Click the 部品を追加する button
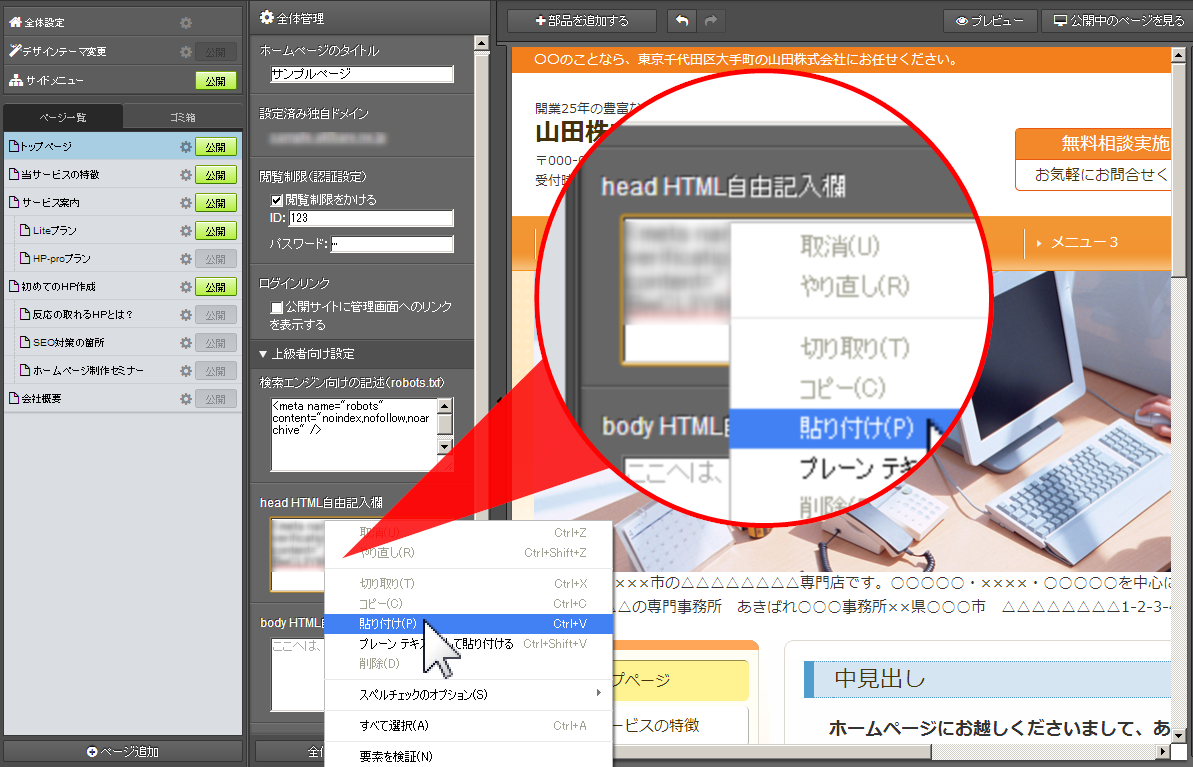Image resolution: width=1193 pixels, height=767 pixels. point(582,21)
